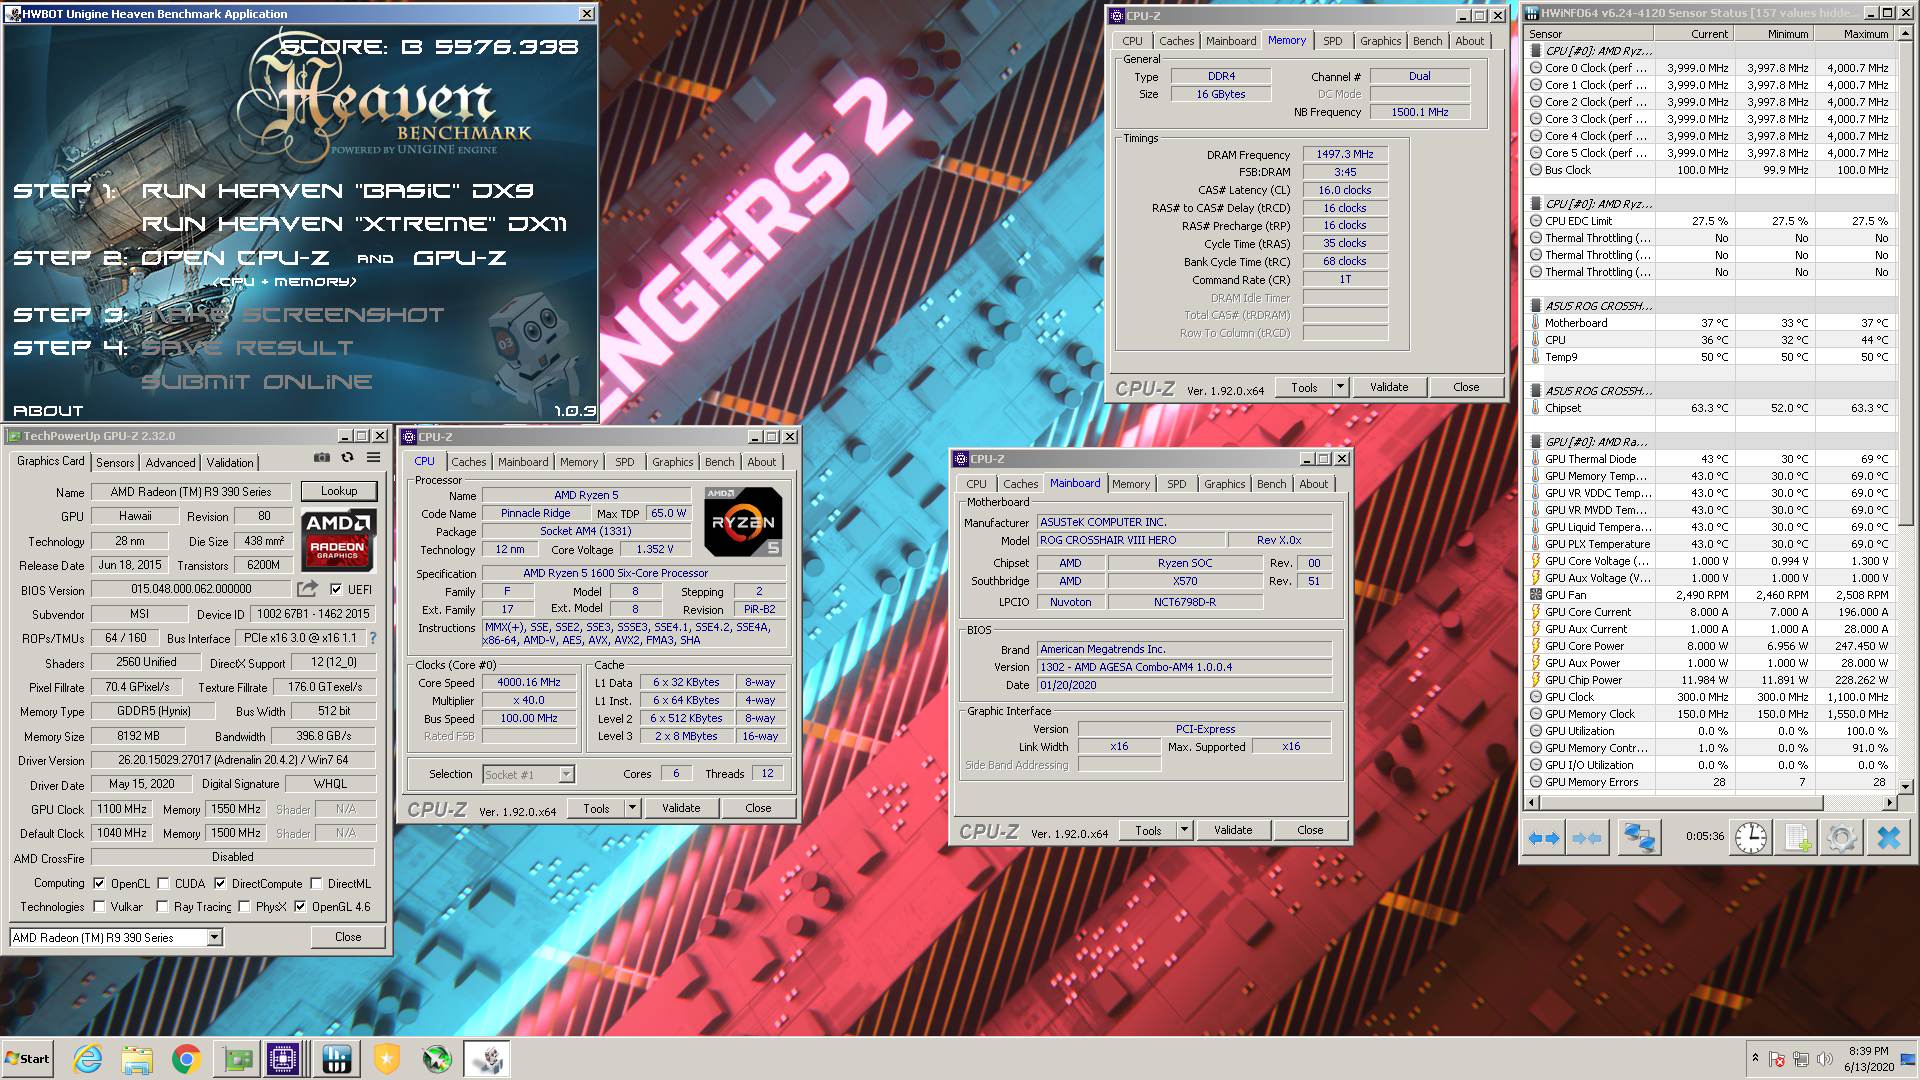The height and width of the screenshot is (1080, 1920).
Task: Toggle the UEFI checkbox in GPU-Z
Action: [x=336, y=589]
